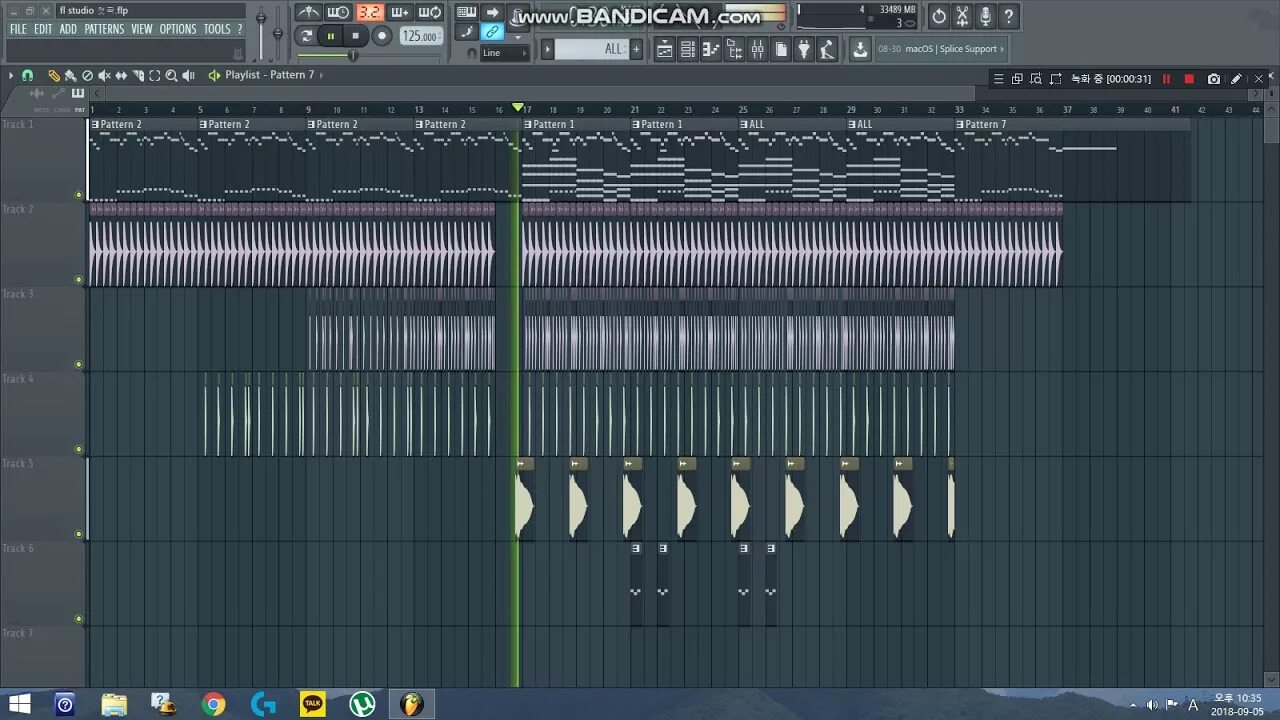Open the FILE menu

(18, 29)
